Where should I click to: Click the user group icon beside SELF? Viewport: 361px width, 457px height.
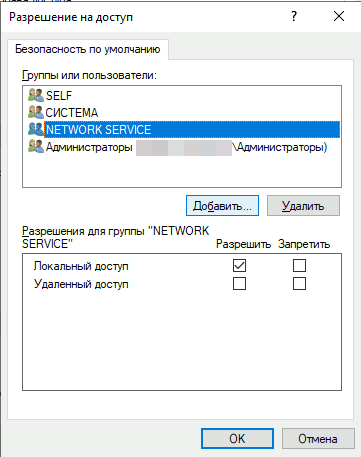36,95
